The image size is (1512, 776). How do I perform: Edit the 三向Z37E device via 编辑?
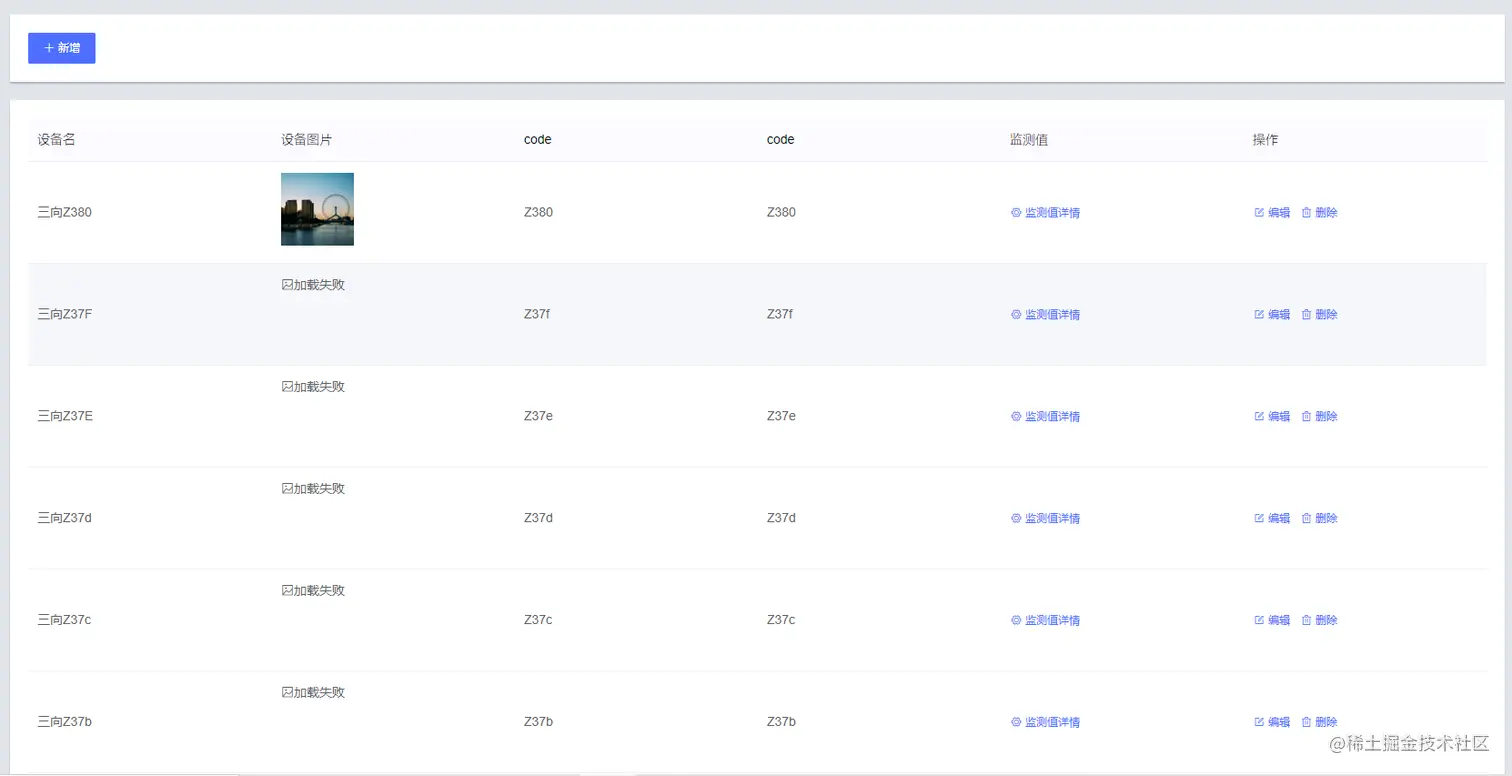[1272, 417]
